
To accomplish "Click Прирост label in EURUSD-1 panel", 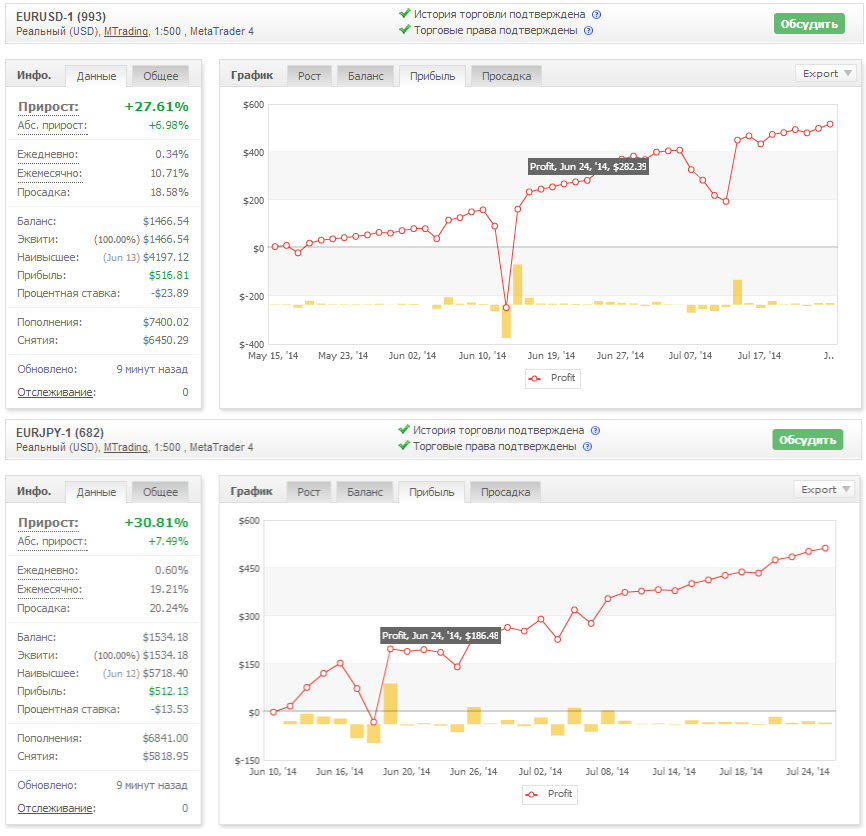I will pos(49,107).
